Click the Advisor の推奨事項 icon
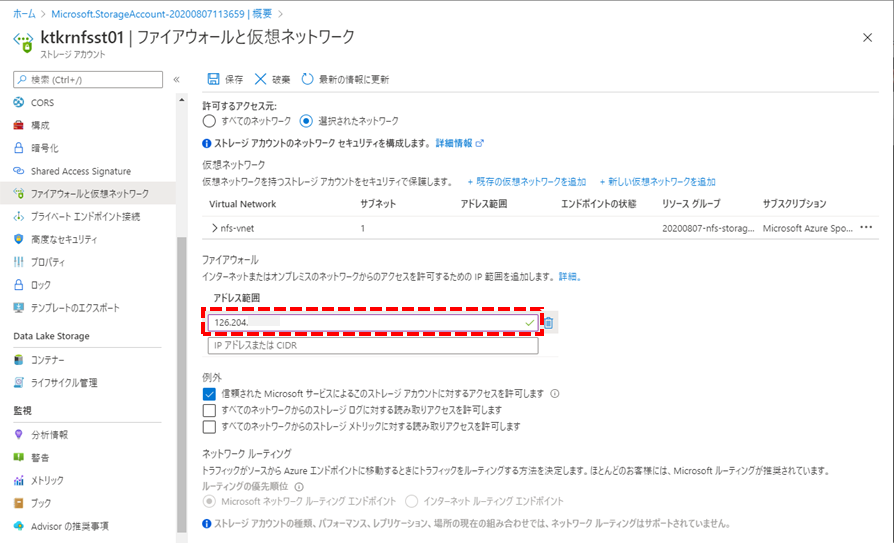The image size is (894, 543). pos(19,526)
